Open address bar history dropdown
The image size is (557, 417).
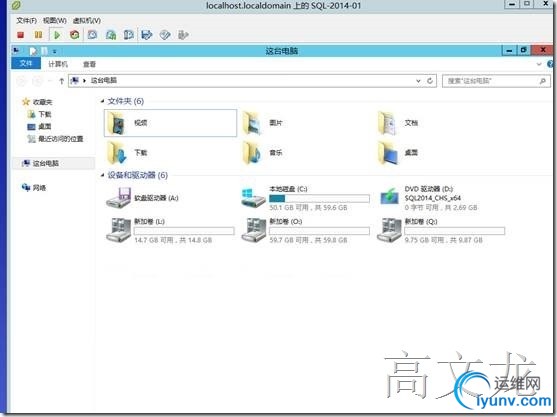tap(418, 81)
